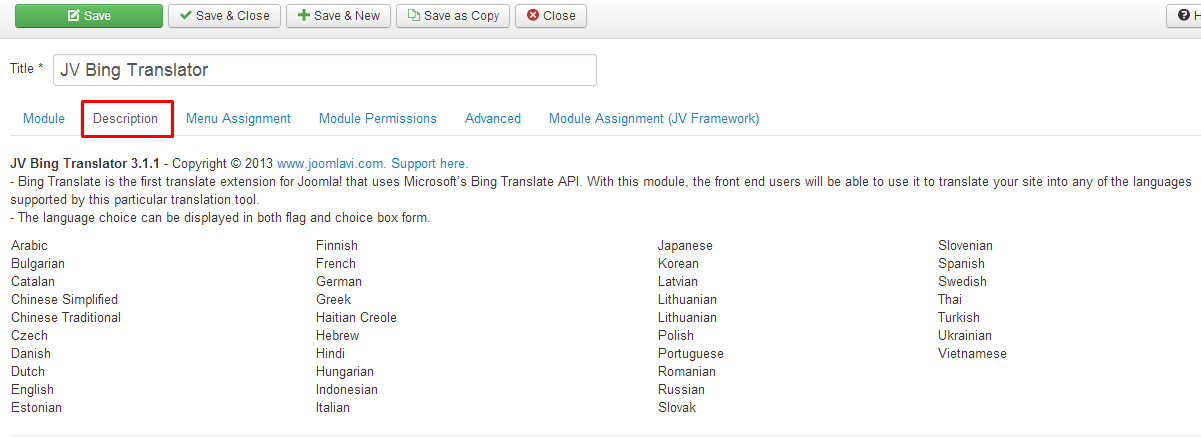Click Estonian in the language list
1201x439 pixels.
[36, 407]
